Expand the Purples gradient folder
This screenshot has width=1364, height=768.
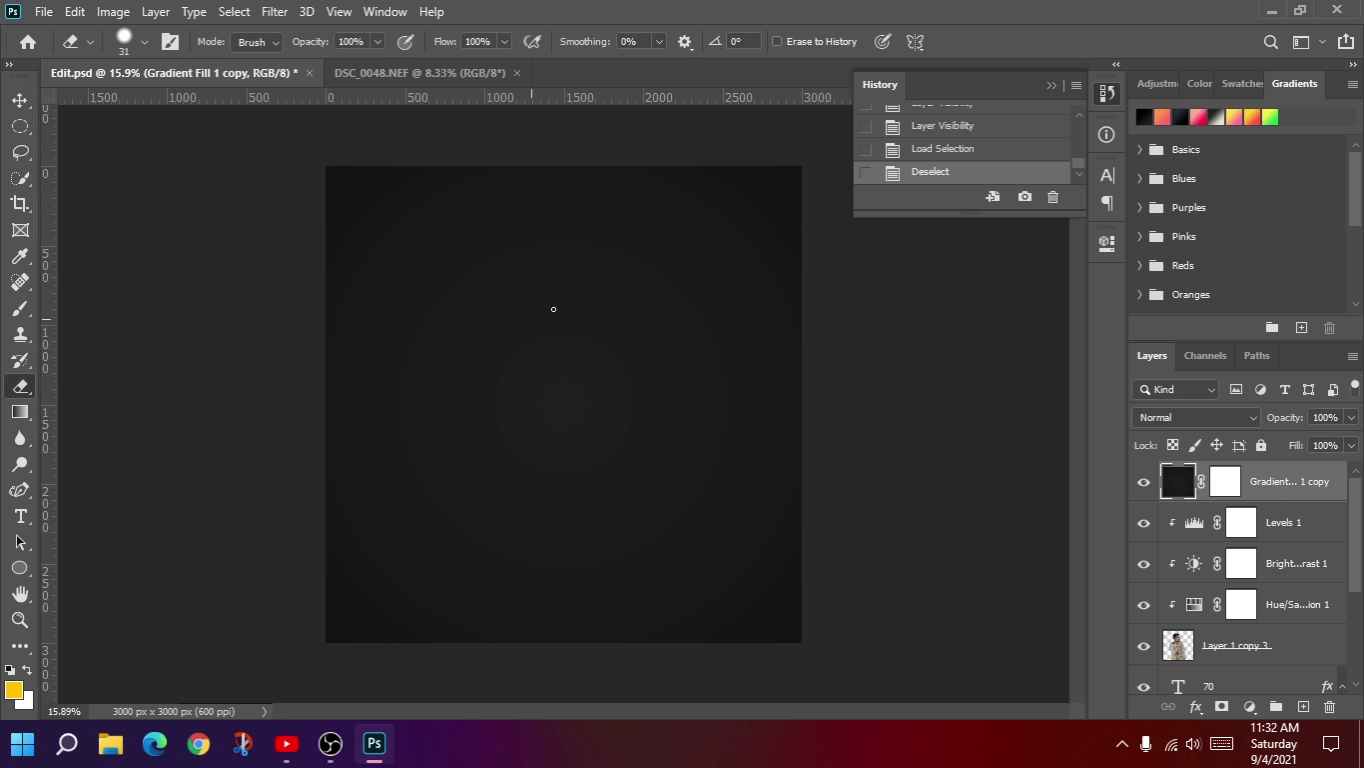[1140, 208]
